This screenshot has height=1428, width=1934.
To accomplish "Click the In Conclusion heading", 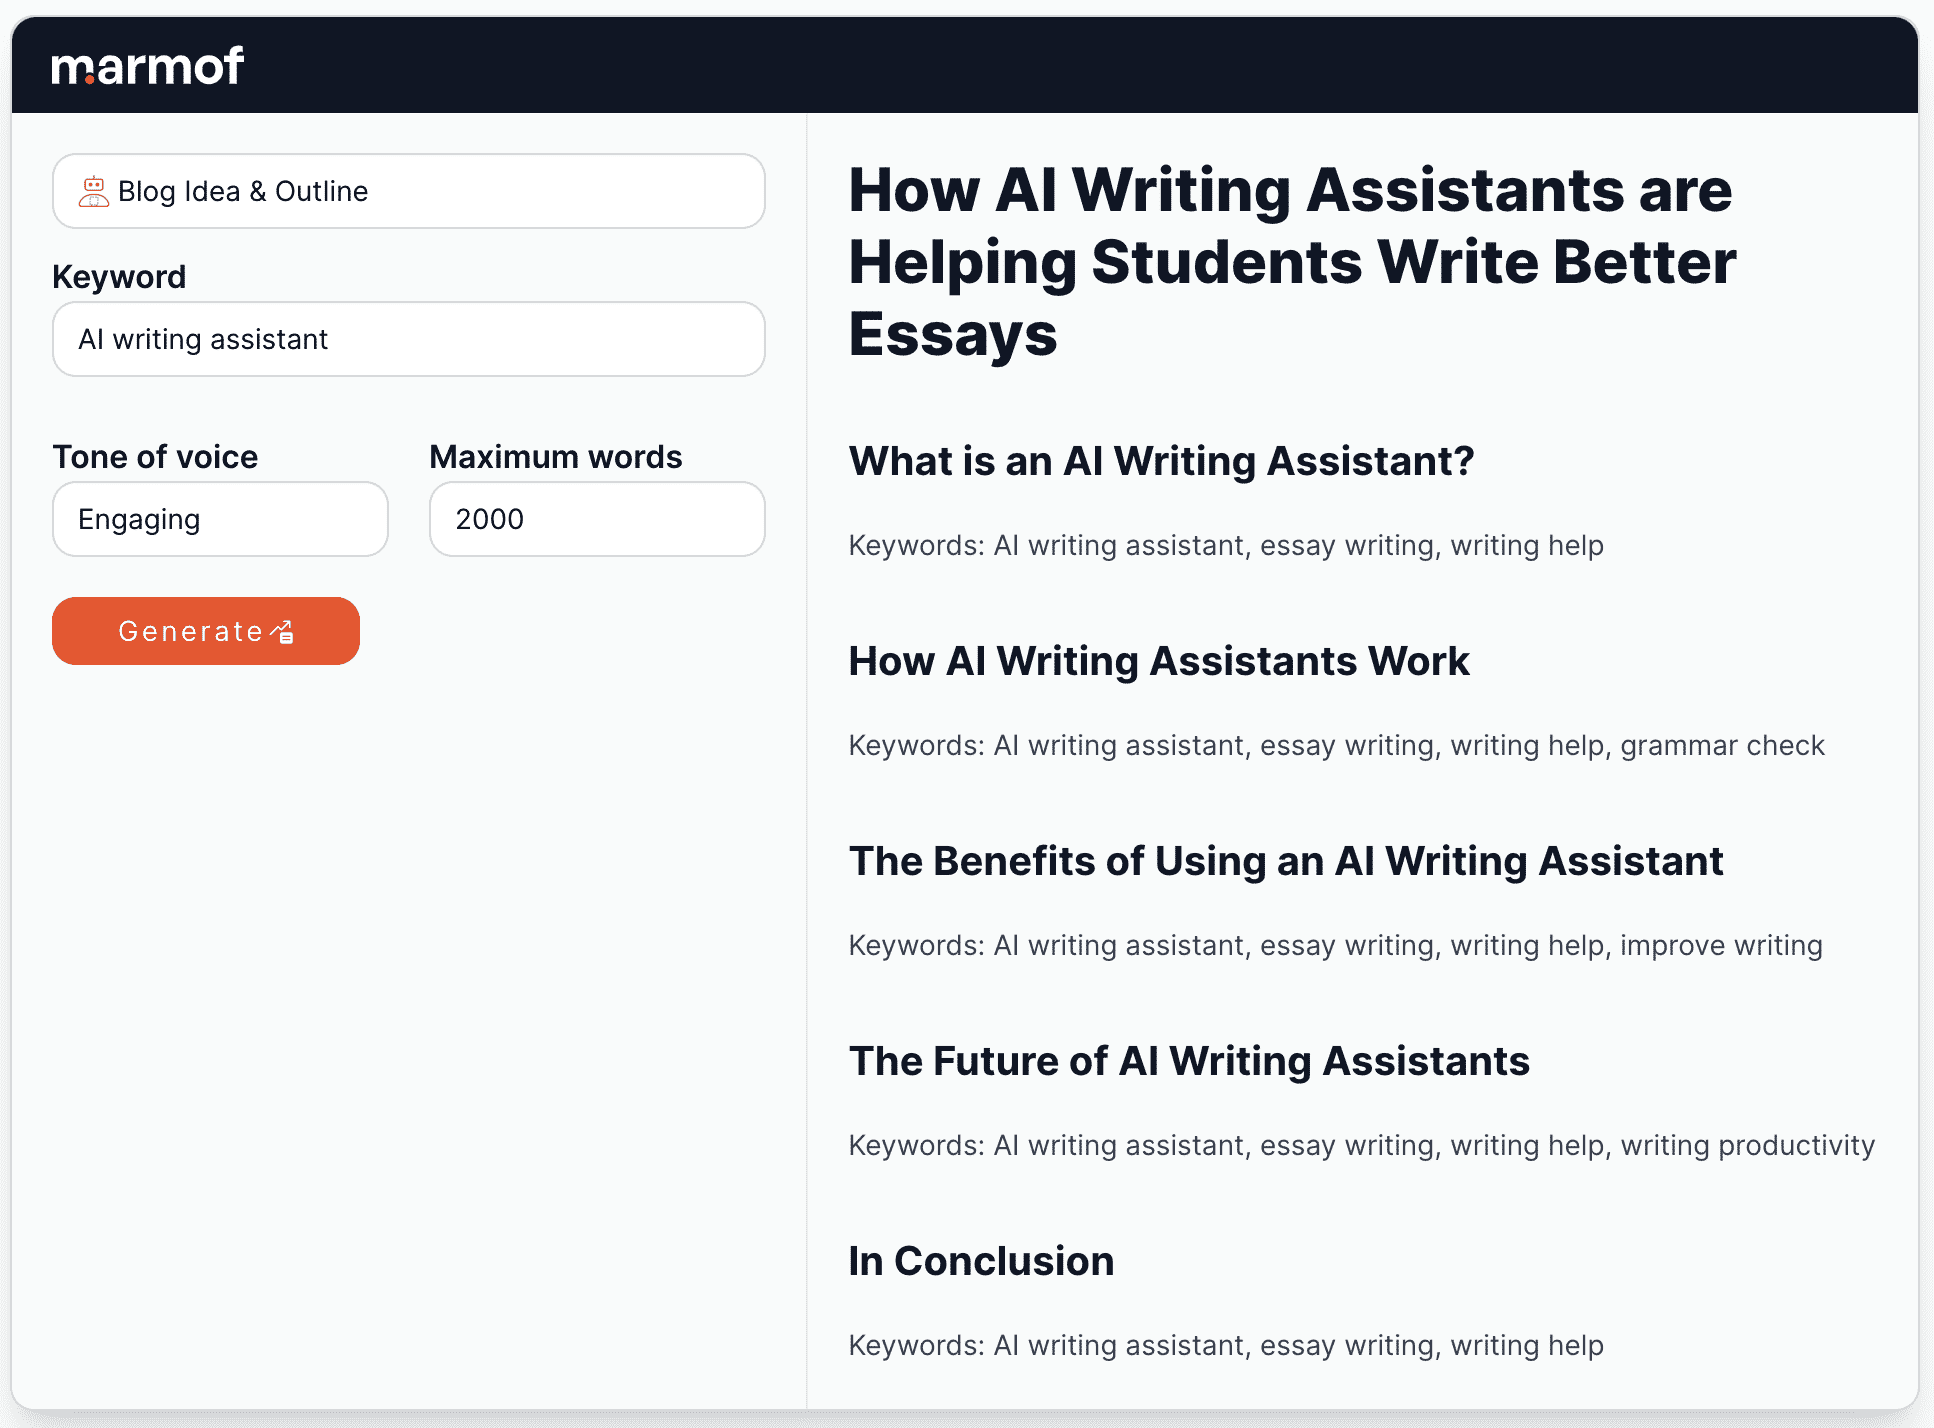I will tap(981, 1261).
